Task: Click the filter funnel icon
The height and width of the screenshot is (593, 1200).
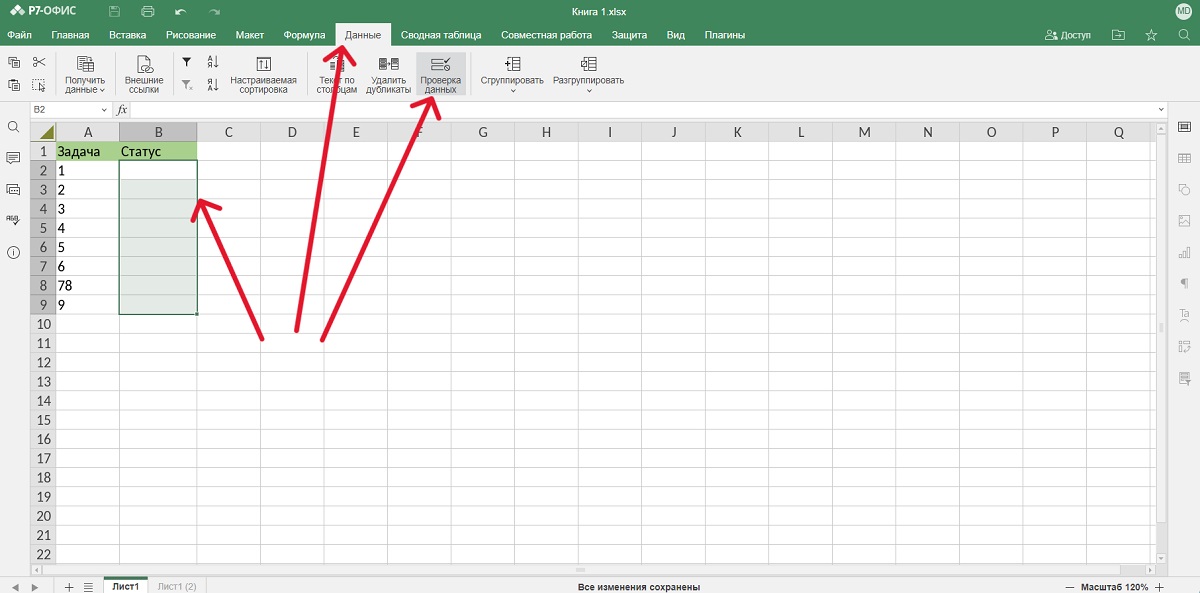Action: pyautogui.click(x=186, y=62)
